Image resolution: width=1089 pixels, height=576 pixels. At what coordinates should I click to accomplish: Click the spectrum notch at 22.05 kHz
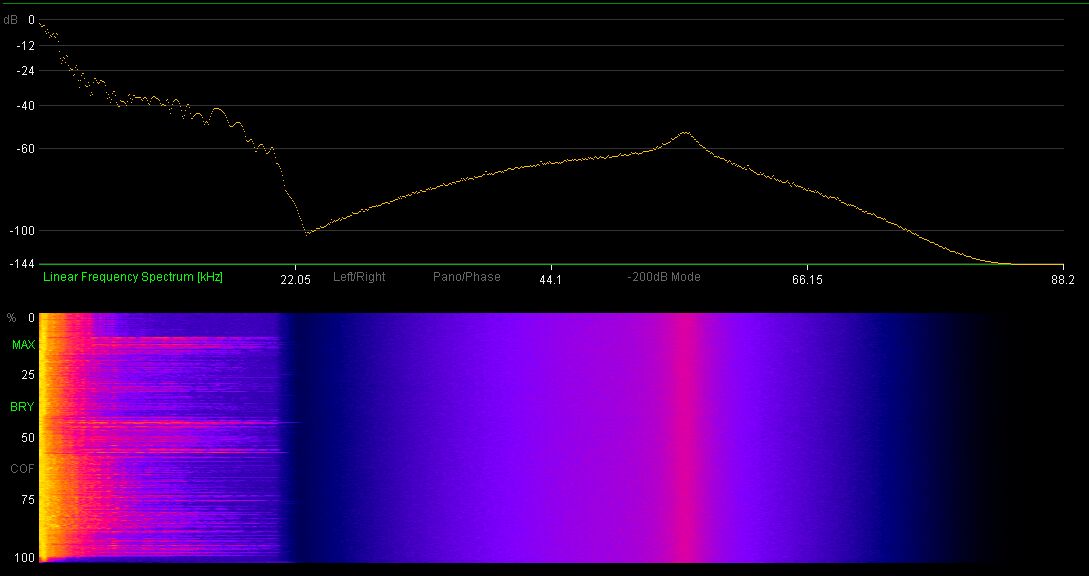(306, 232)
